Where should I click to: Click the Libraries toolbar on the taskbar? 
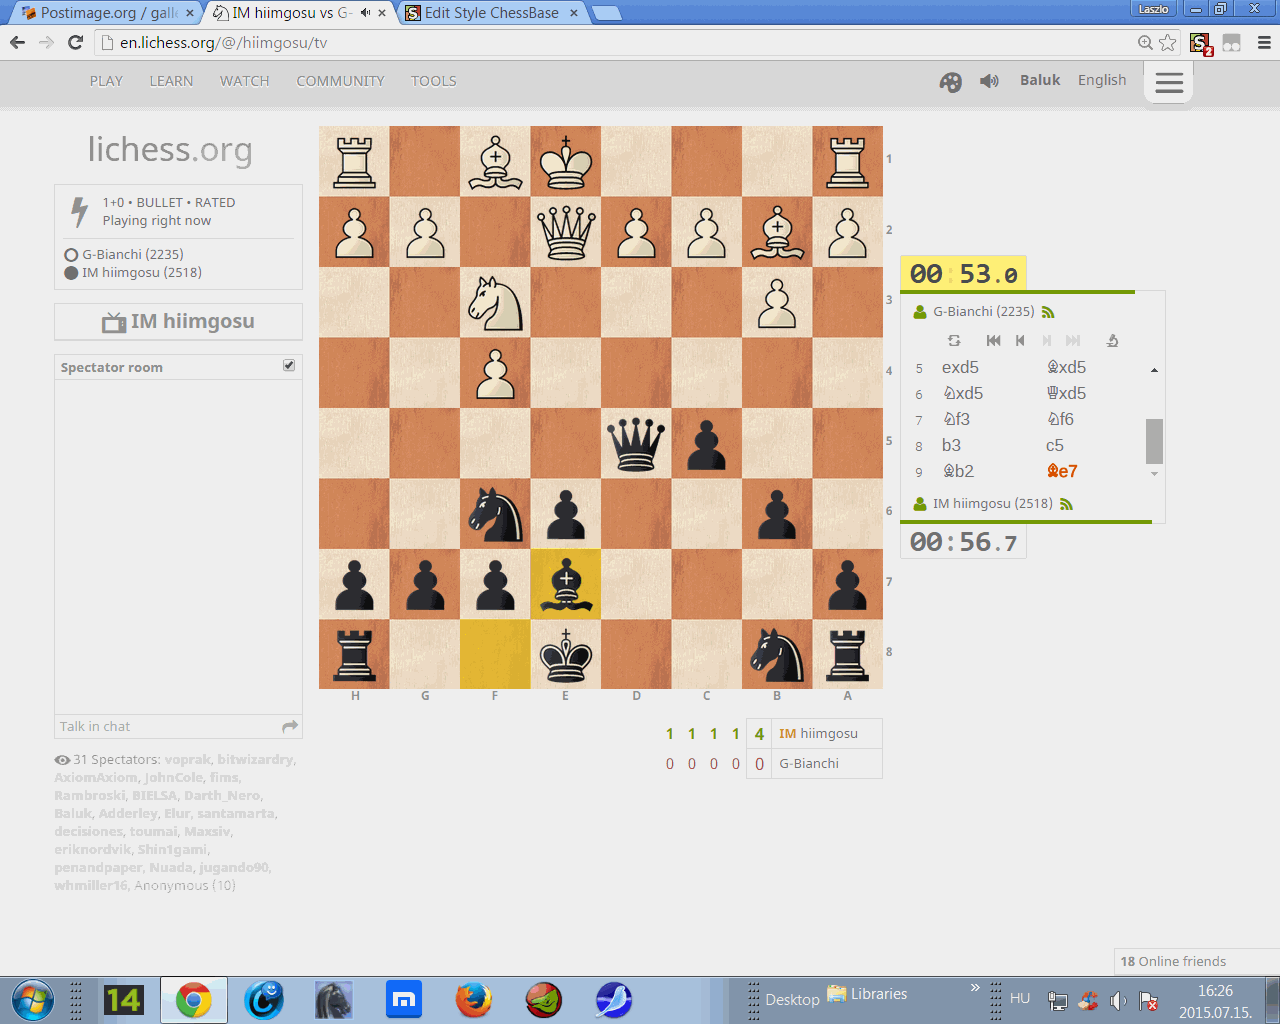click(867, 994)
